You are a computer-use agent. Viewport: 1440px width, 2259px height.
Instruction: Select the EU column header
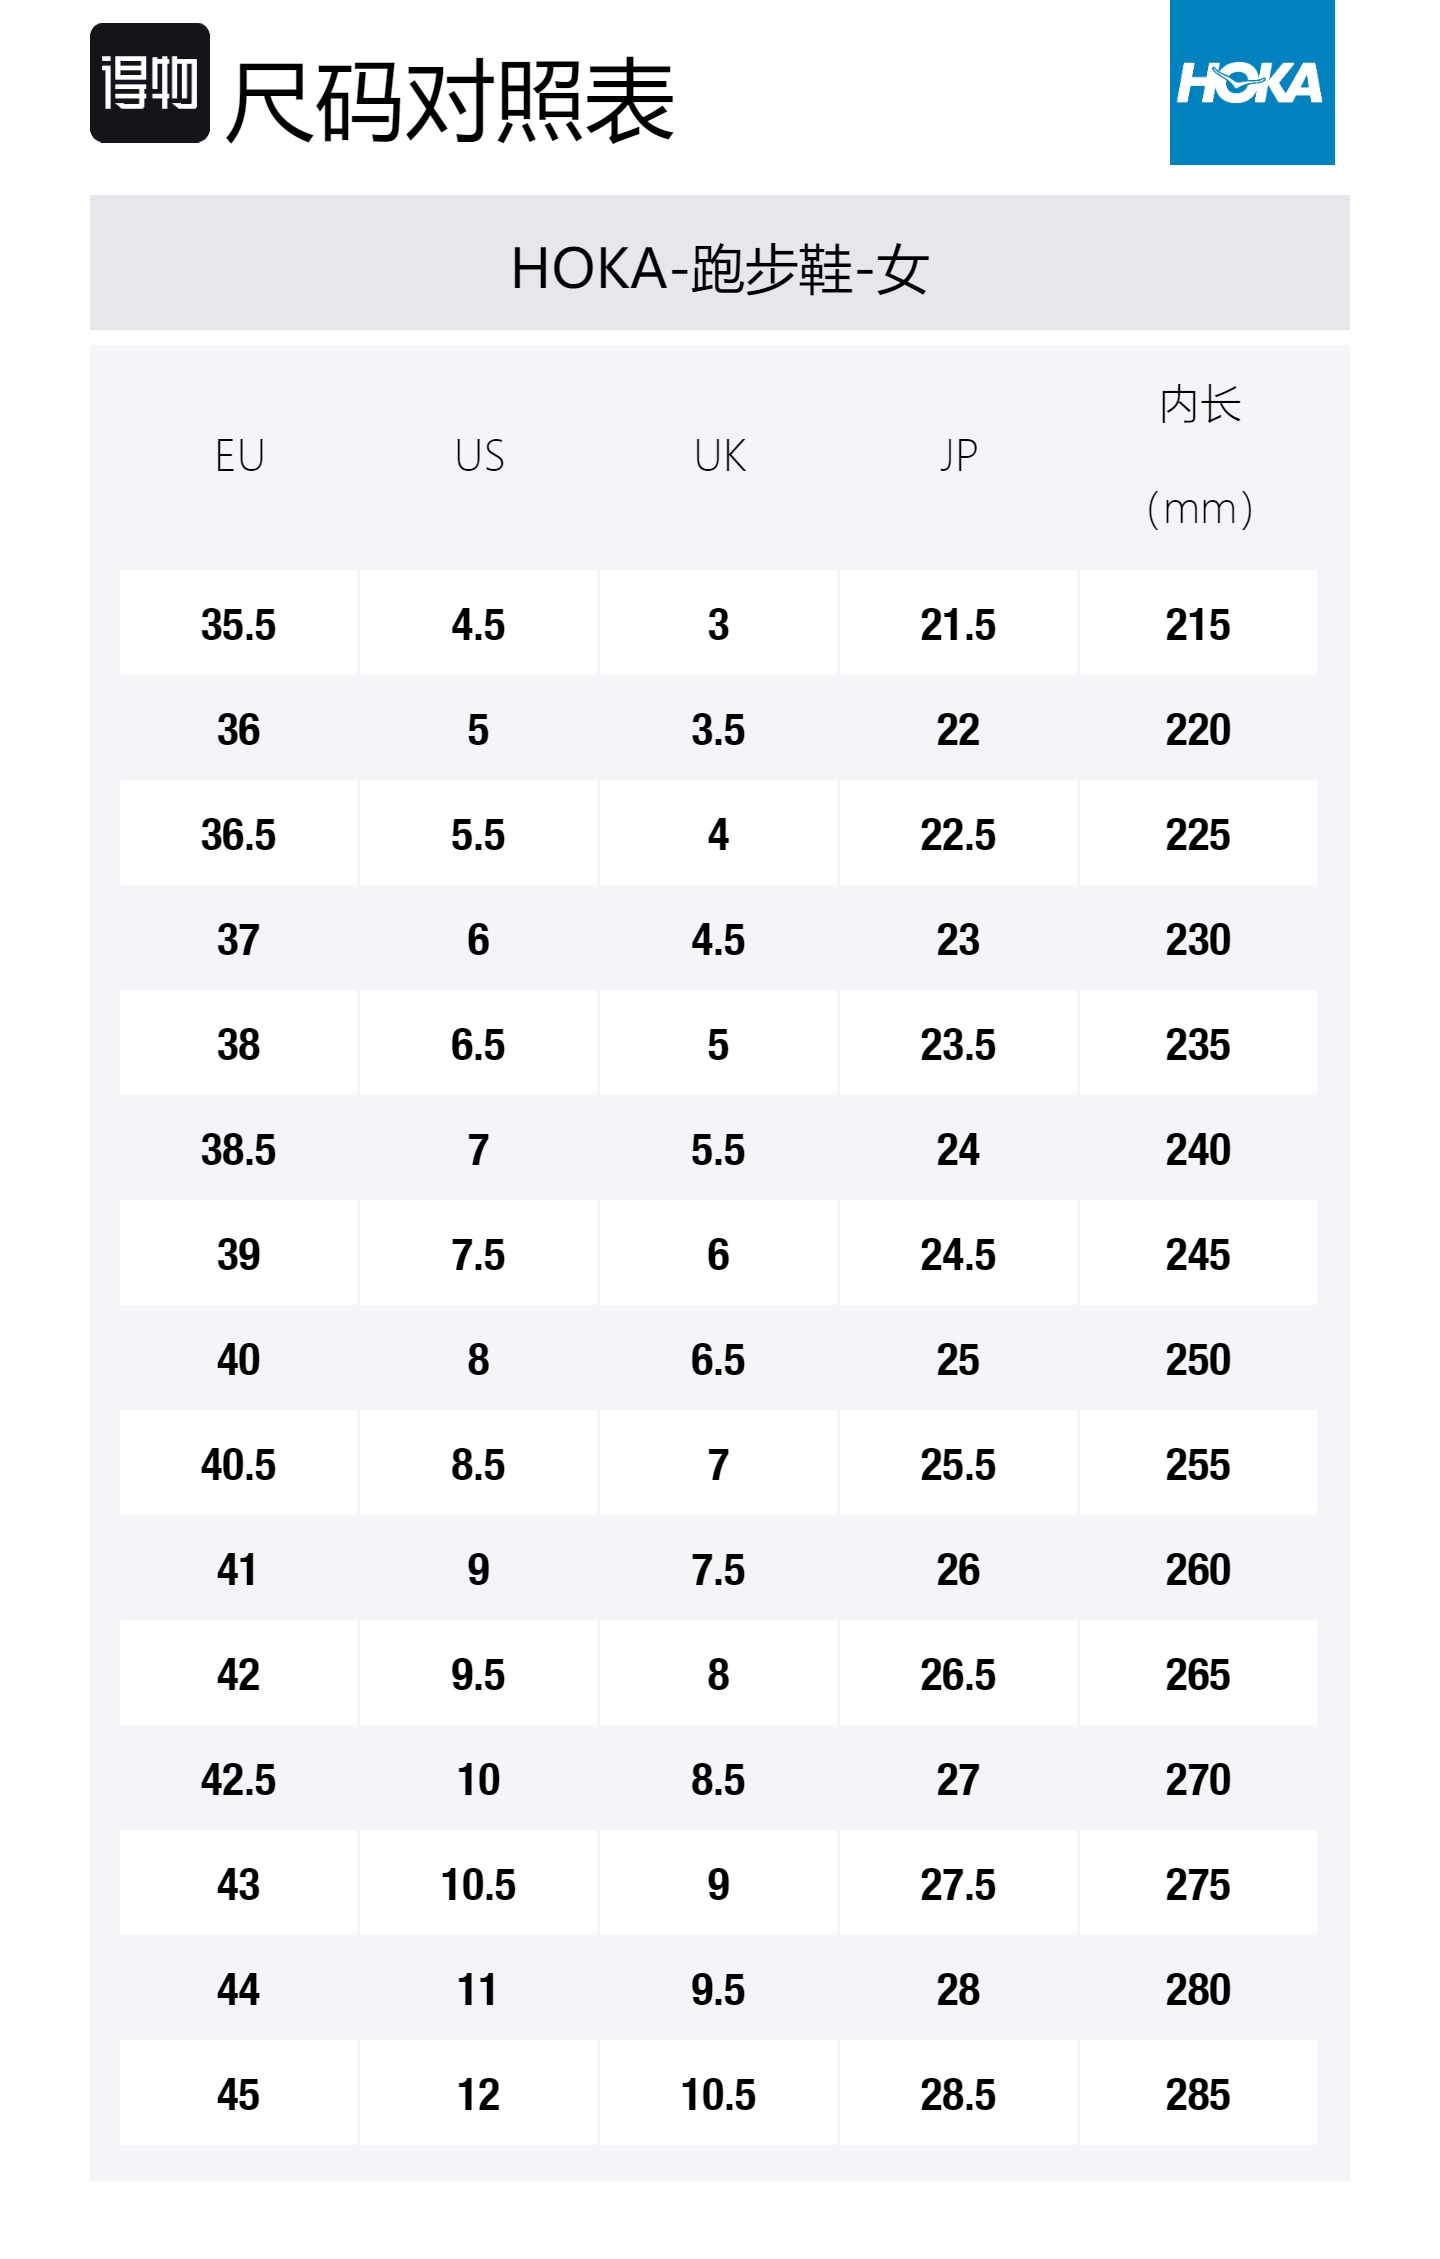[239, 456]
